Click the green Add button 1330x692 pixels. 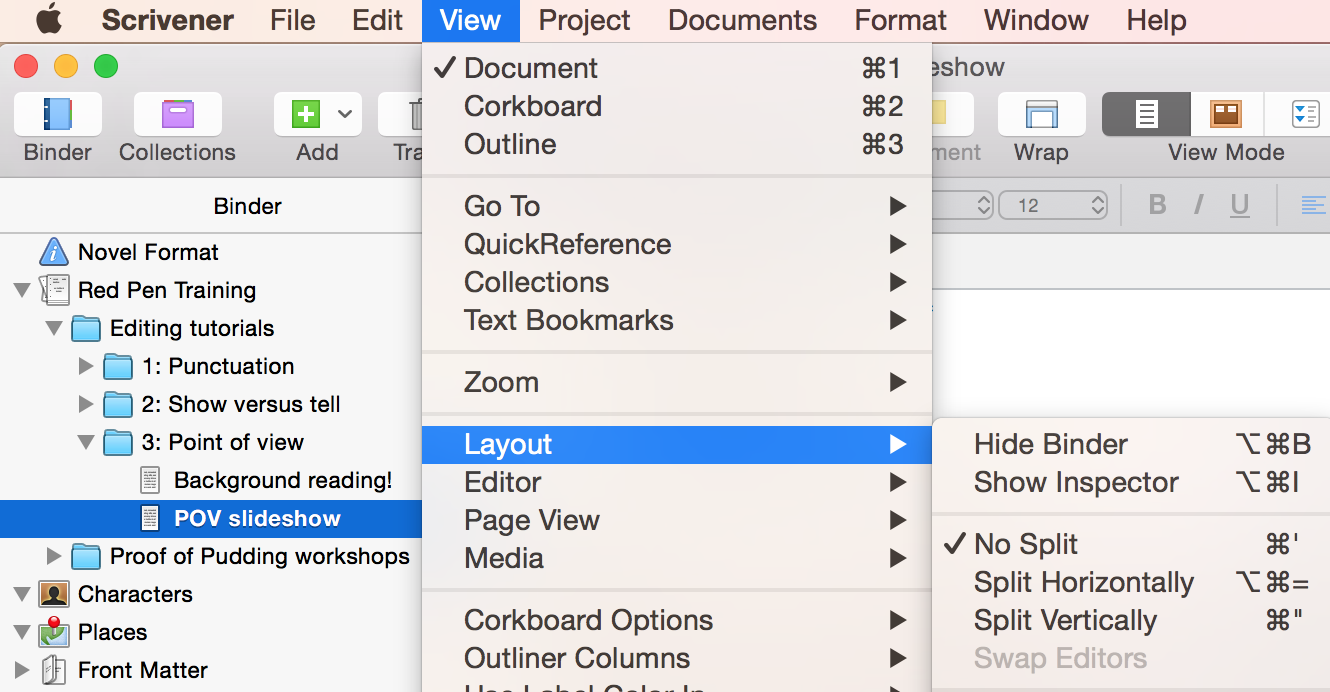pyautogui.click(x=305, y=114)
